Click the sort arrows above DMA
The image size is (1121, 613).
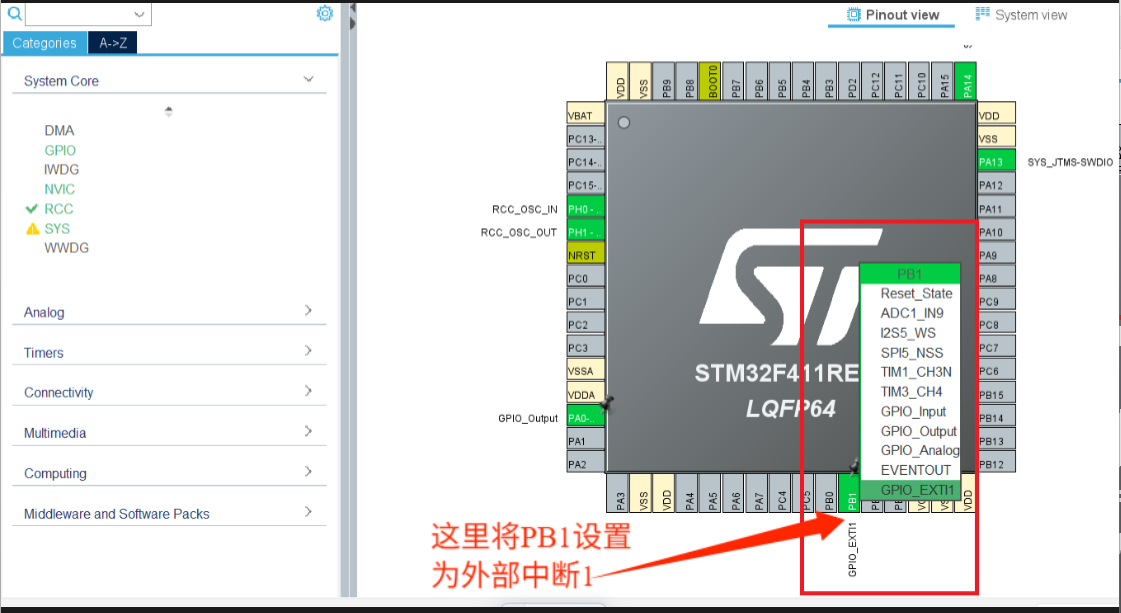(169, 112)
